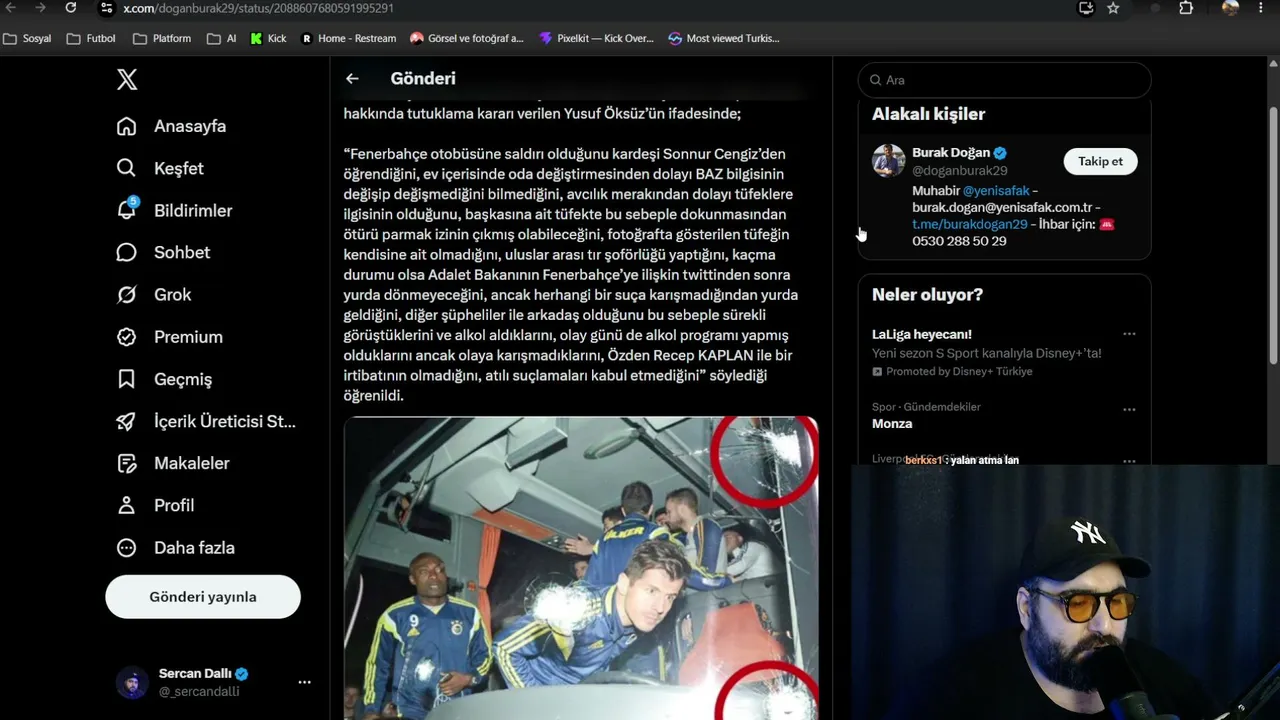Go back with the Gönderi arrow
Screen dimensions: 1280x720
point(352,78)
